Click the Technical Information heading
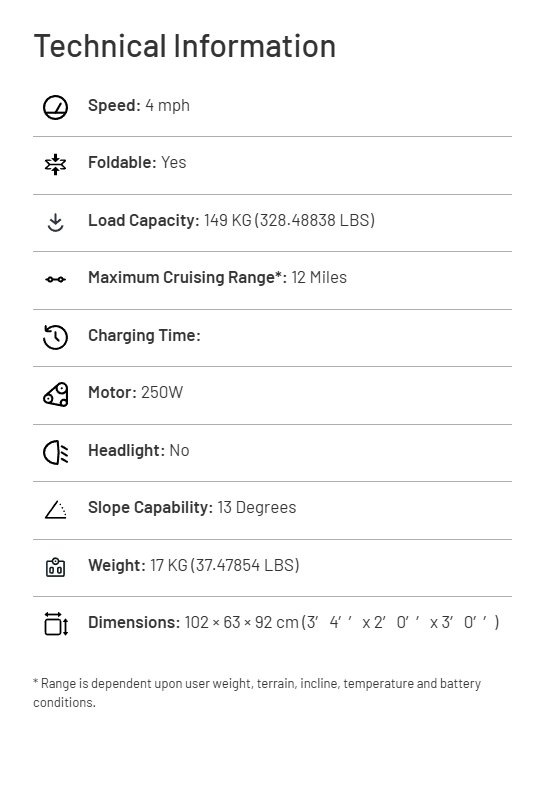Screen dimensions: 541x810 tap(185, 46)
